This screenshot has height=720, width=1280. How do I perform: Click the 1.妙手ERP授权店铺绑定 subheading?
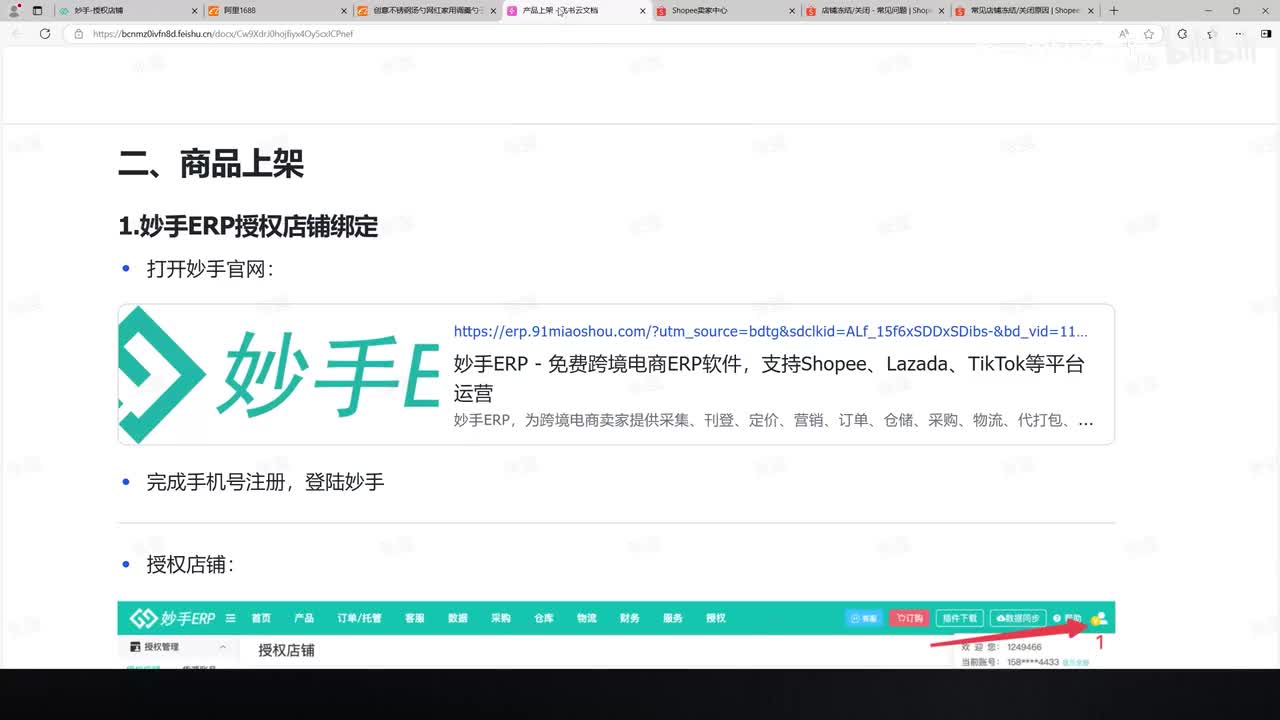click(x=248, y=226)
